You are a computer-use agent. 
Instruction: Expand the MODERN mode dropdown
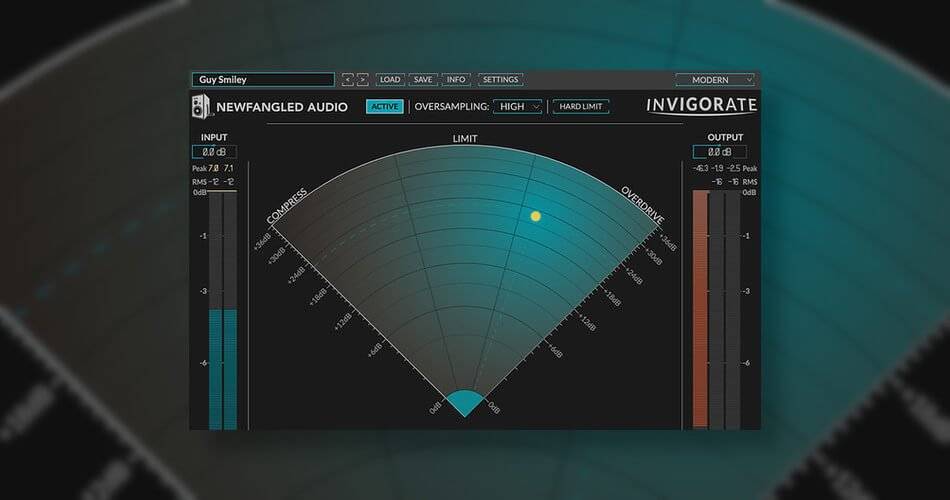click(715, 79)
